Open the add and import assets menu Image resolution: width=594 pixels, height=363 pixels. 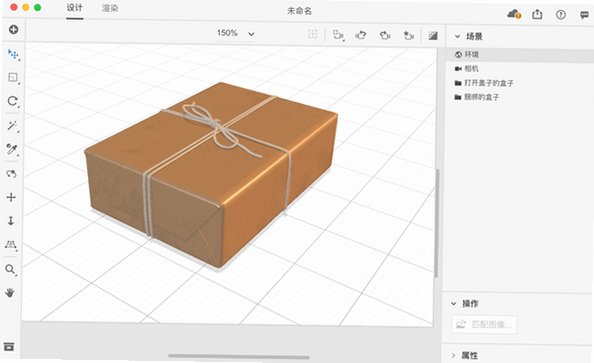pos(13,30)
